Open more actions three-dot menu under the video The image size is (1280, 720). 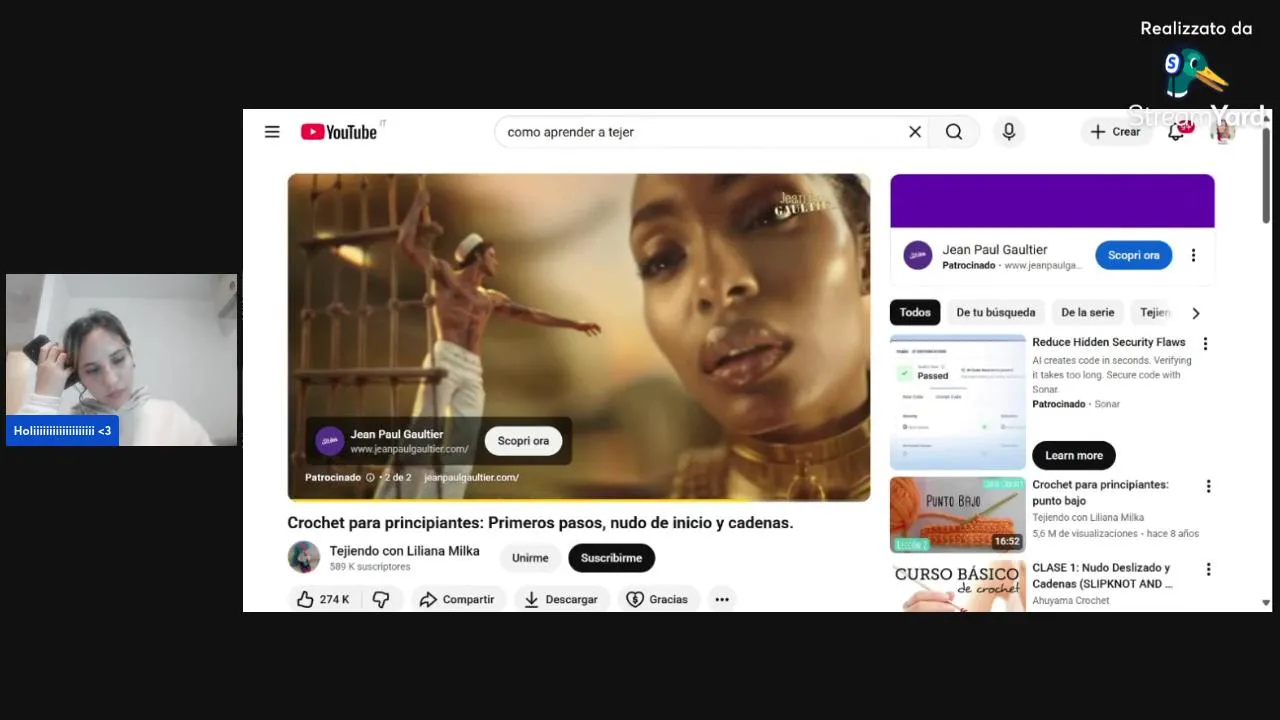(722, 599)
